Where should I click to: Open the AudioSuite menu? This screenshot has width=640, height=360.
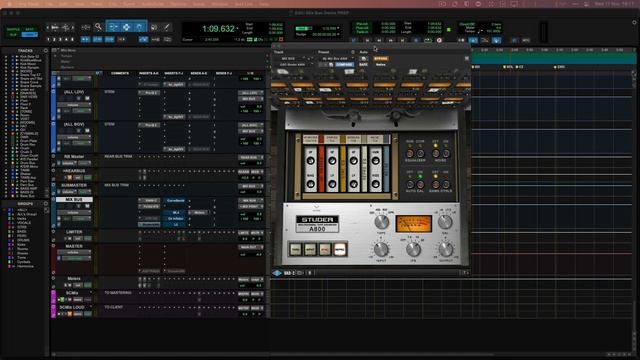[x=153, y=4]
